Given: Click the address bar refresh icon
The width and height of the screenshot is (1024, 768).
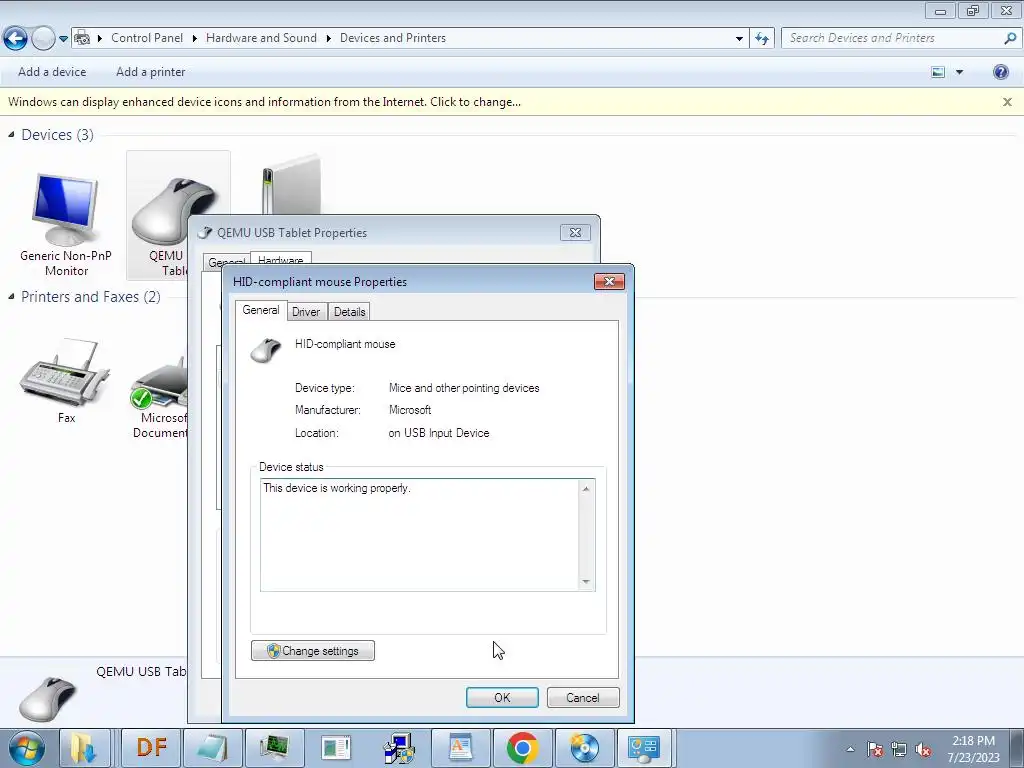Looking at the screenshot, I should tap(762, 39).
